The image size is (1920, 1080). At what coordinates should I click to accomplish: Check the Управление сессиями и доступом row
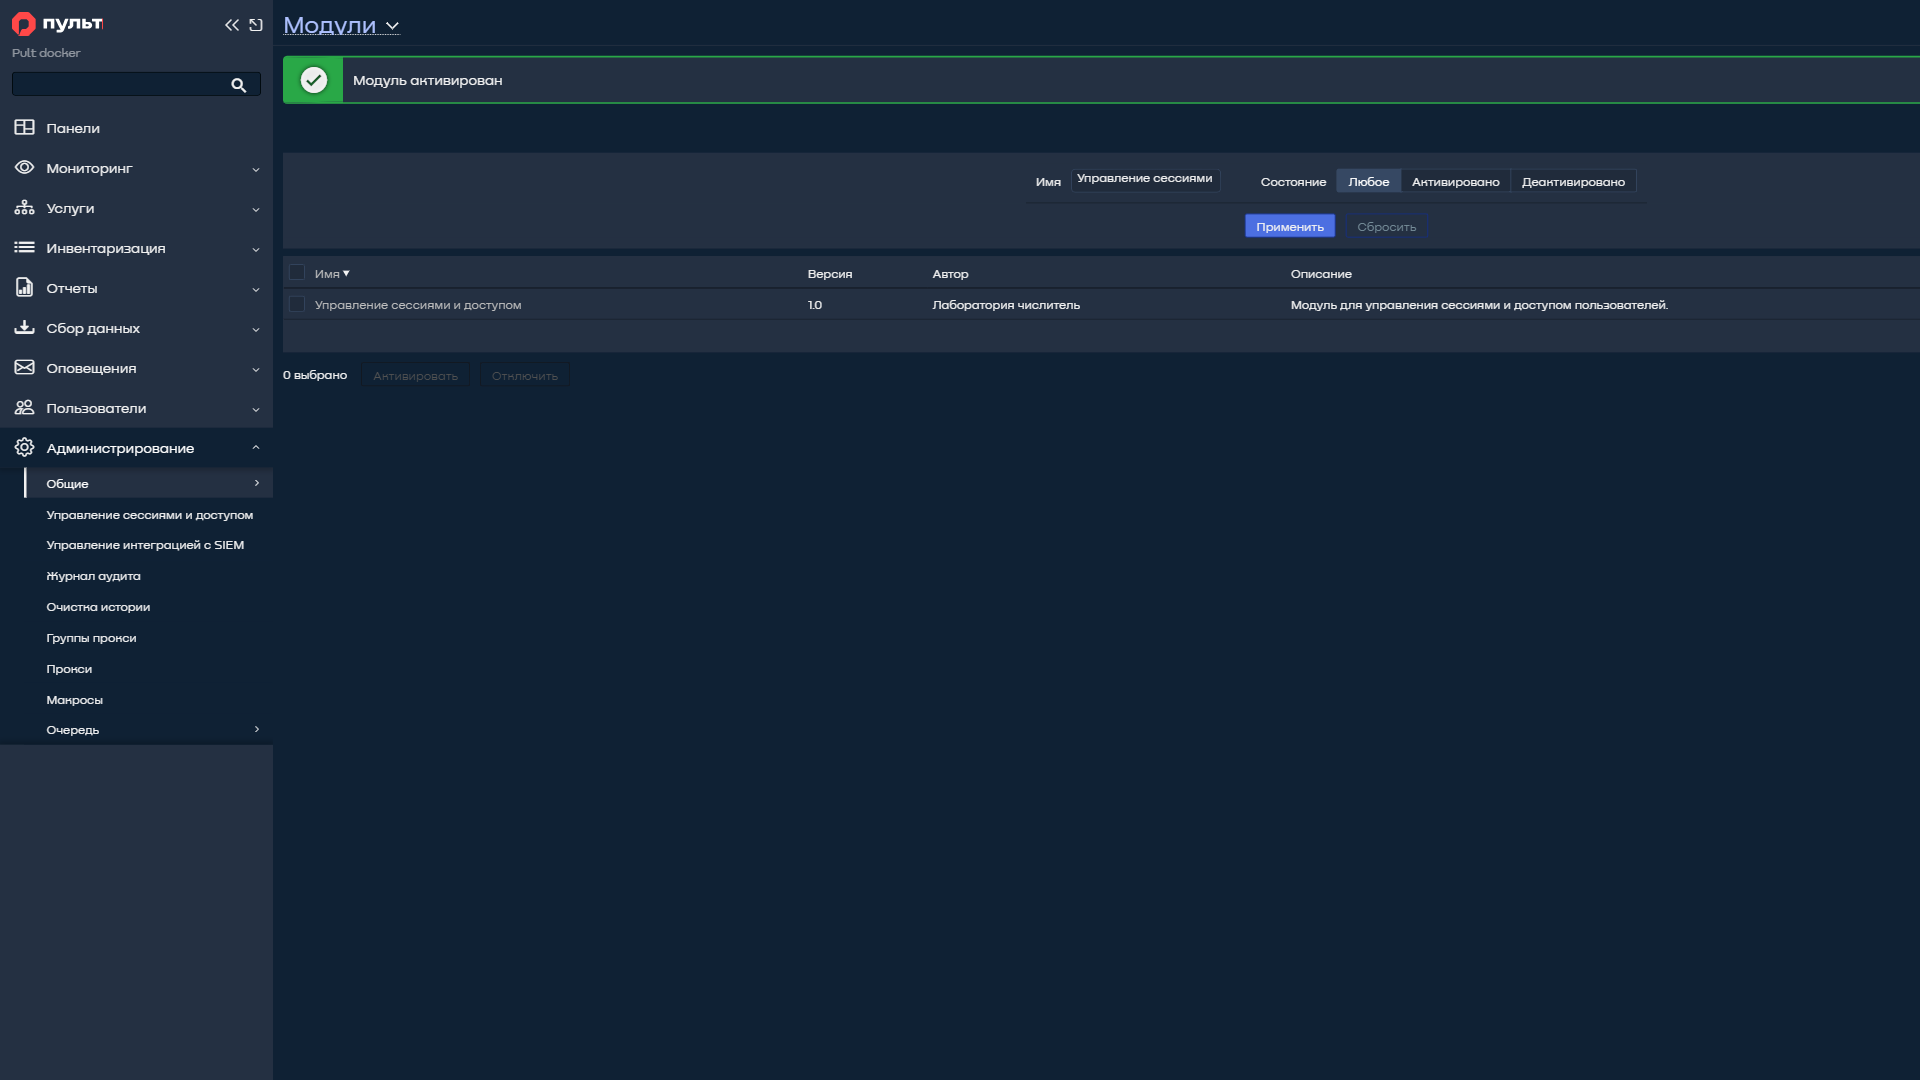click(x=297, y=304)
